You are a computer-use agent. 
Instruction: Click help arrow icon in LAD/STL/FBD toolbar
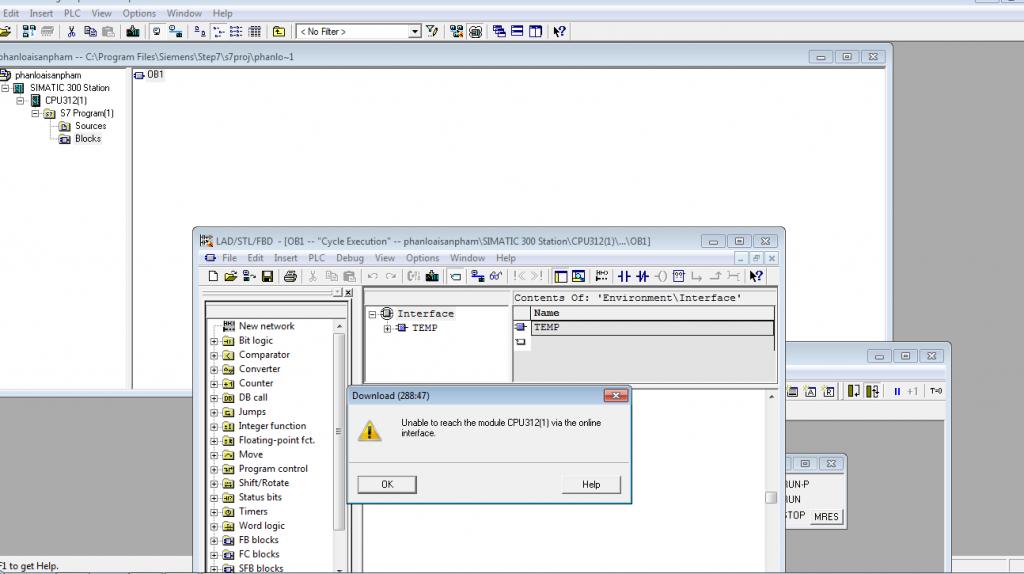click(756, 276)
